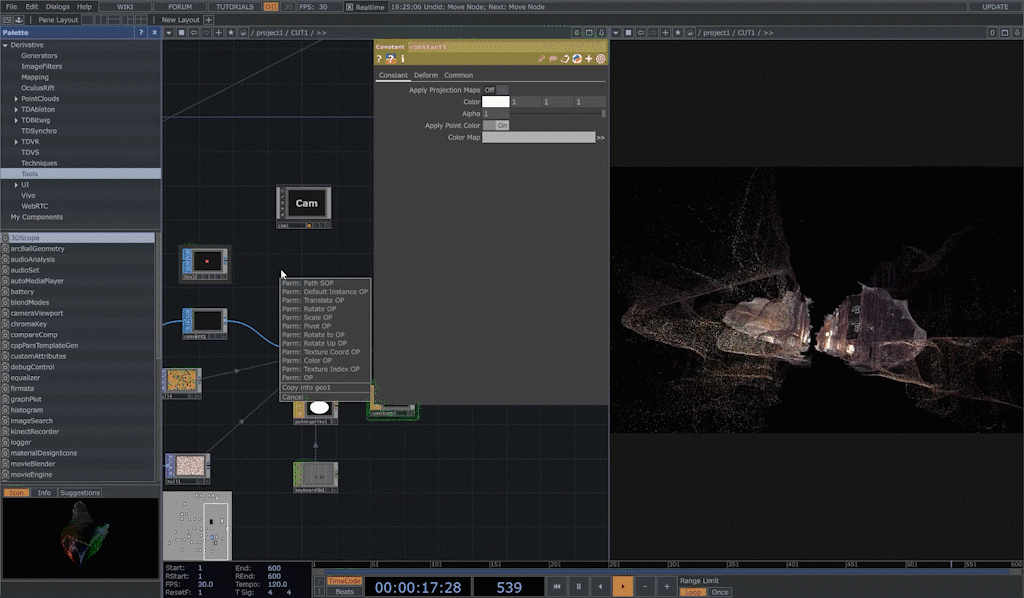
Task: Click the Loop range limit button
Action: point(692,592)
